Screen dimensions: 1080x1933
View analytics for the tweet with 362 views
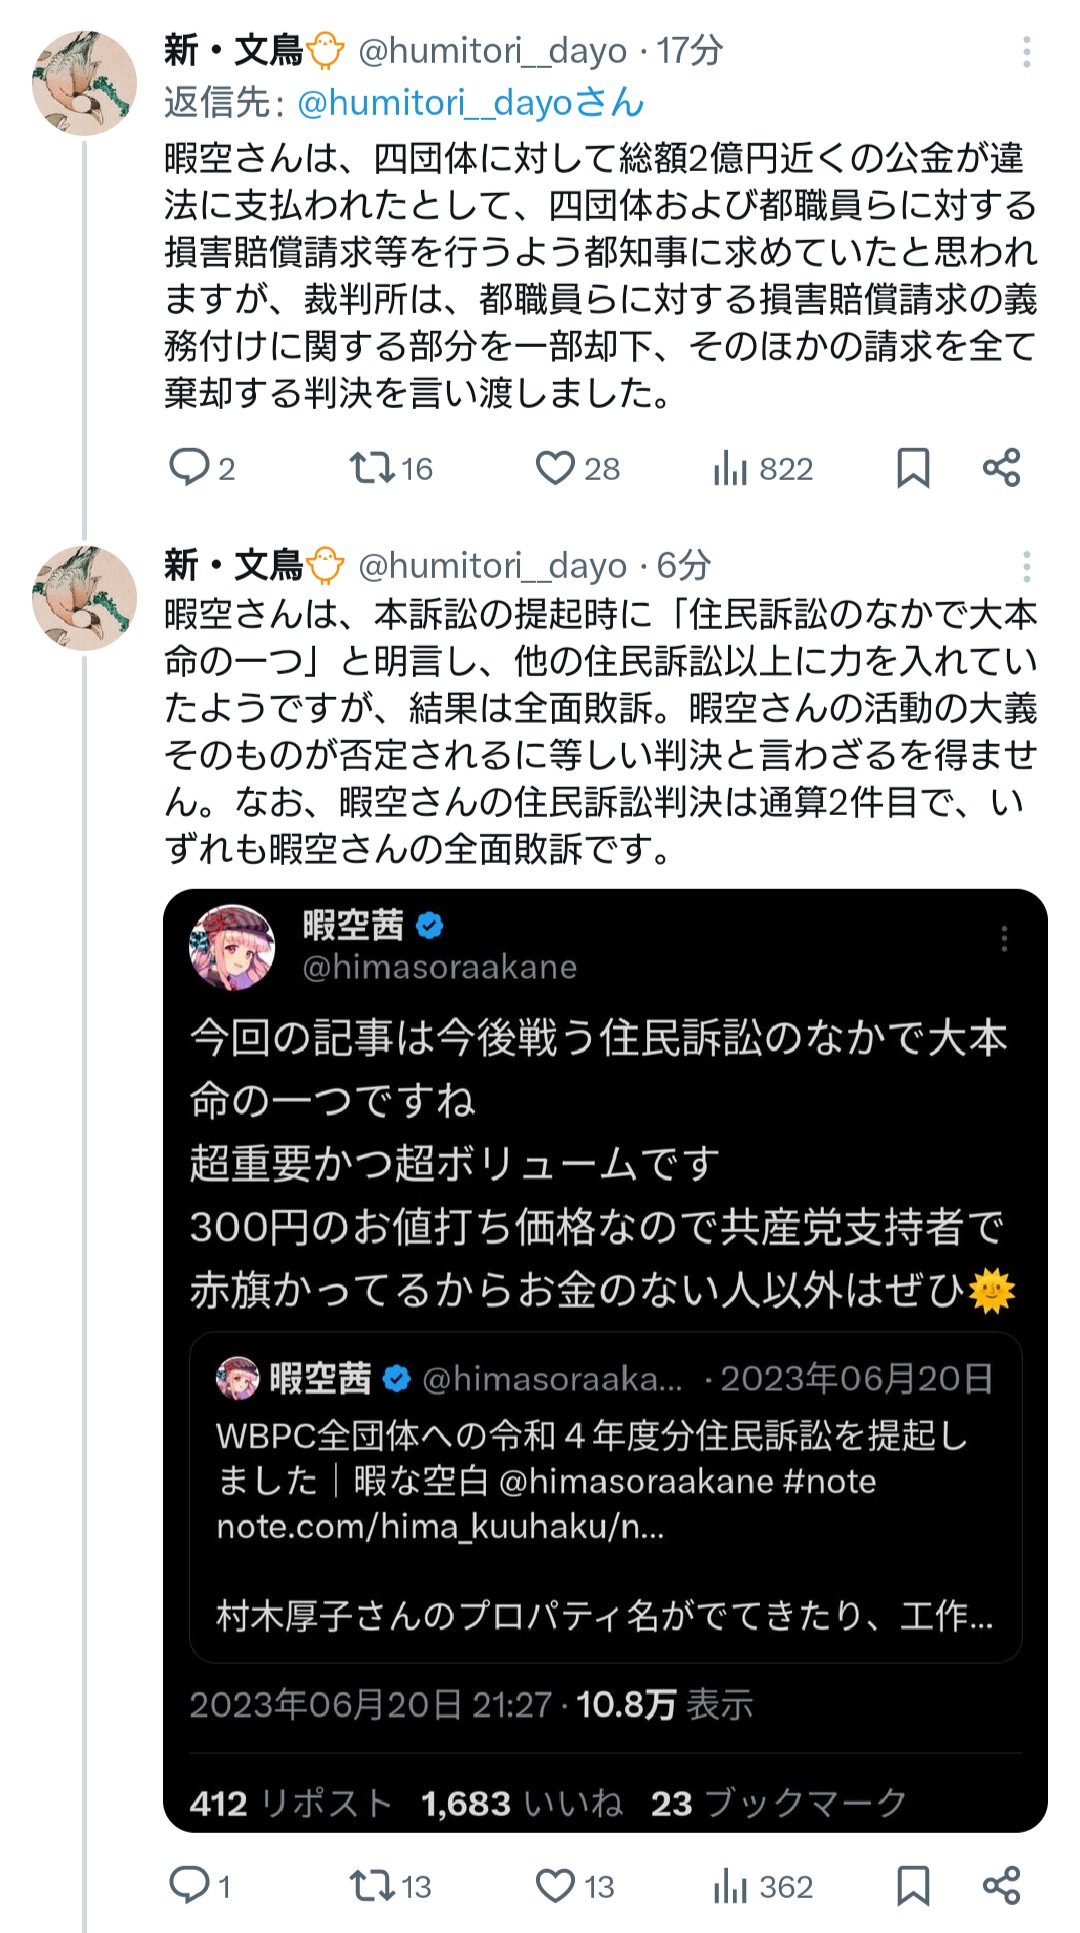point(731,1886)
